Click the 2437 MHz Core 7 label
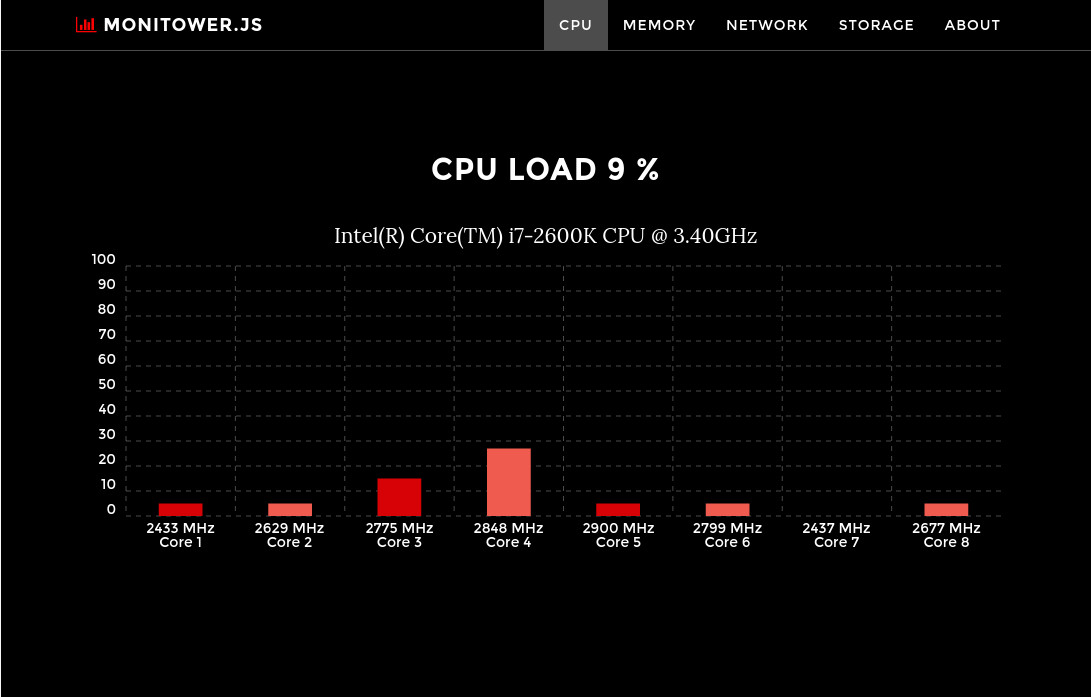The width and height of the screenshot is (1091, 697). (836, 535)
